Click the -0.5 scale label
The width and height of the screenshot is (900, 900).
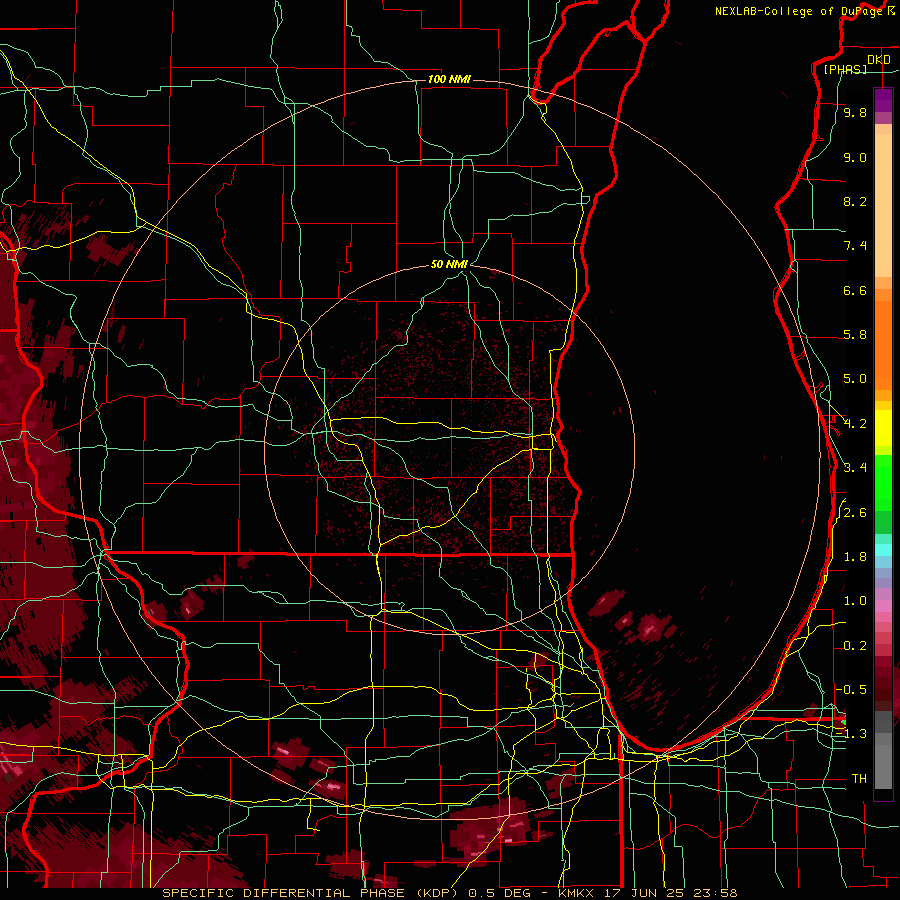(851, 690)
